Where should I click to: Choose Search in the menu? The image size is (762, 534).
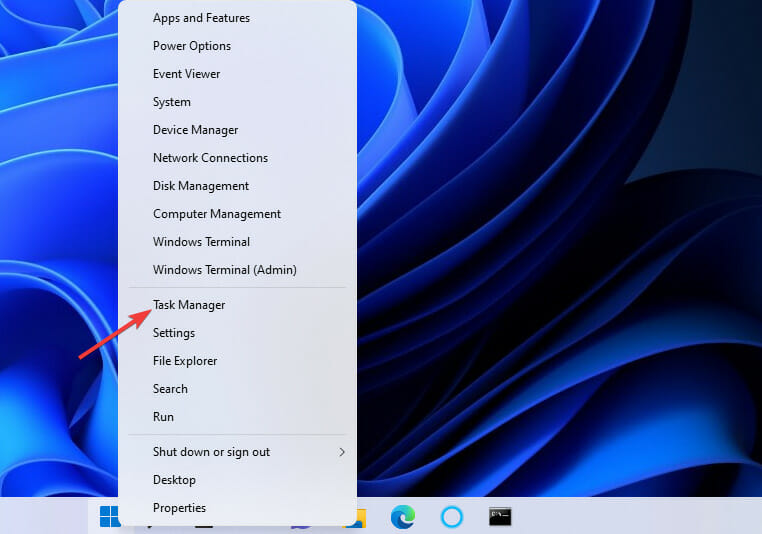pos(237,389)
